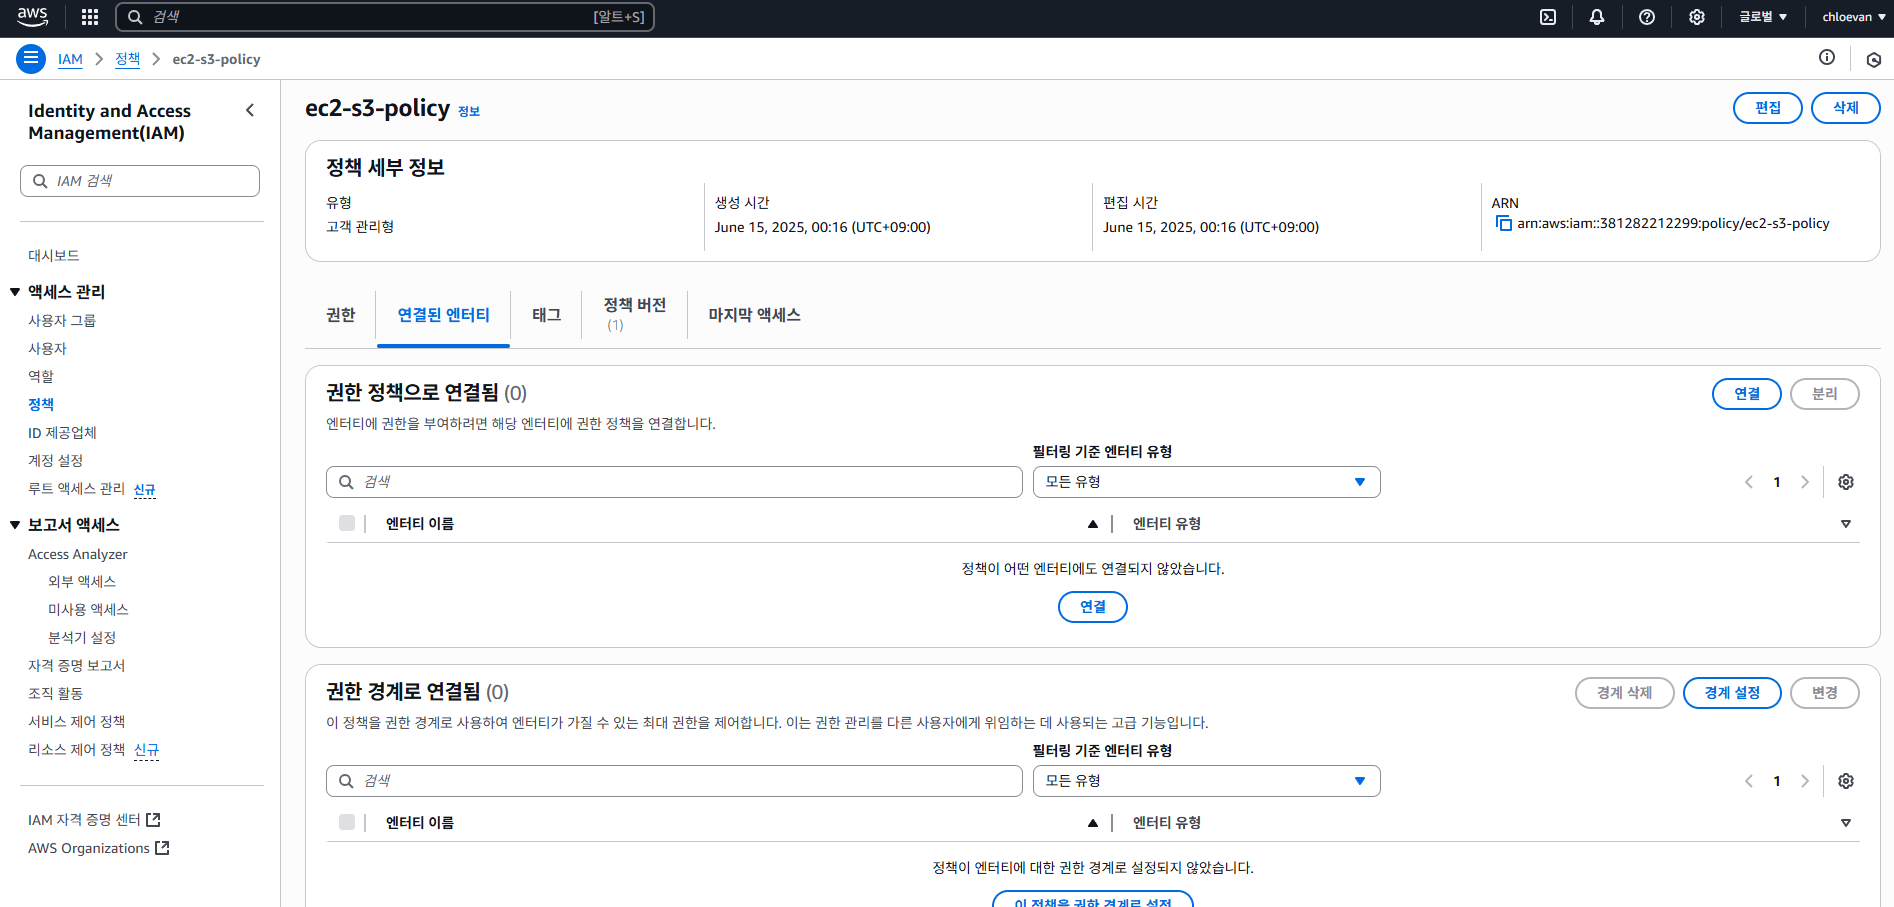Open entity type column menu in policy table
Viewport: 1894px width, 907px height.
pyautogui.click(x=1846, y=524)
